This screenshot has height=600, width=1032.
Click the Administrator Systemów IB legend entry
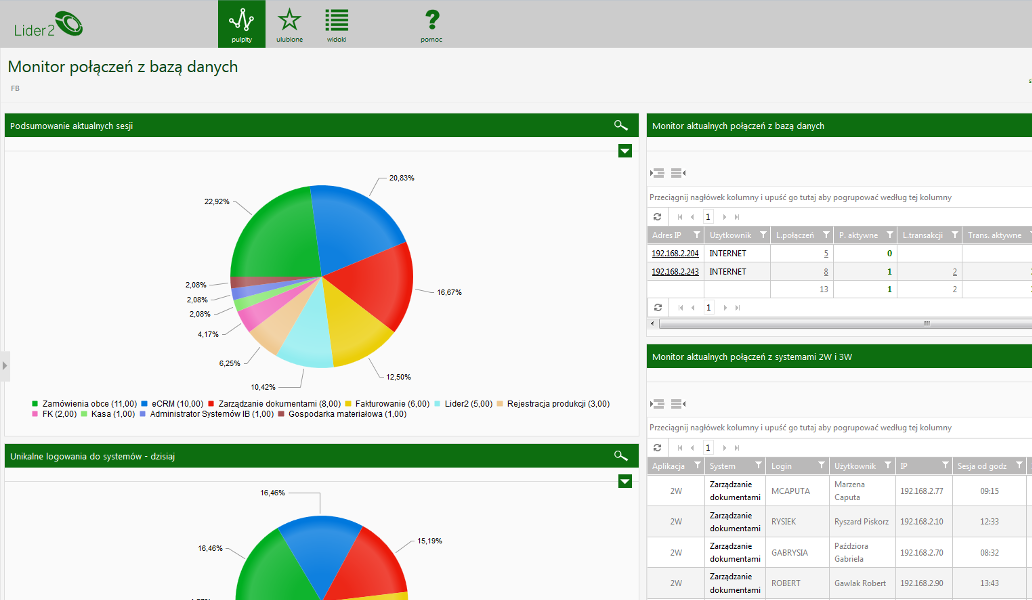[x=207, y=414]
